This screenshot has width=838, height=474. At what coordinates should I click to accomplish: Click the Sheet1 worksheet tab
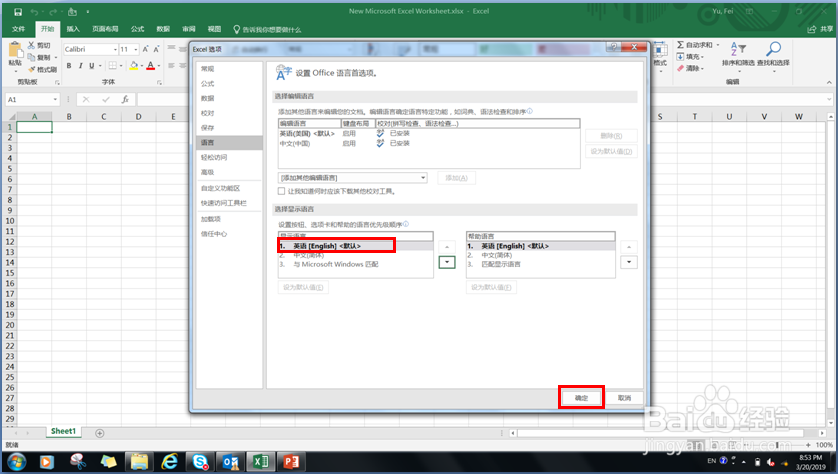(x=63, y=431)
